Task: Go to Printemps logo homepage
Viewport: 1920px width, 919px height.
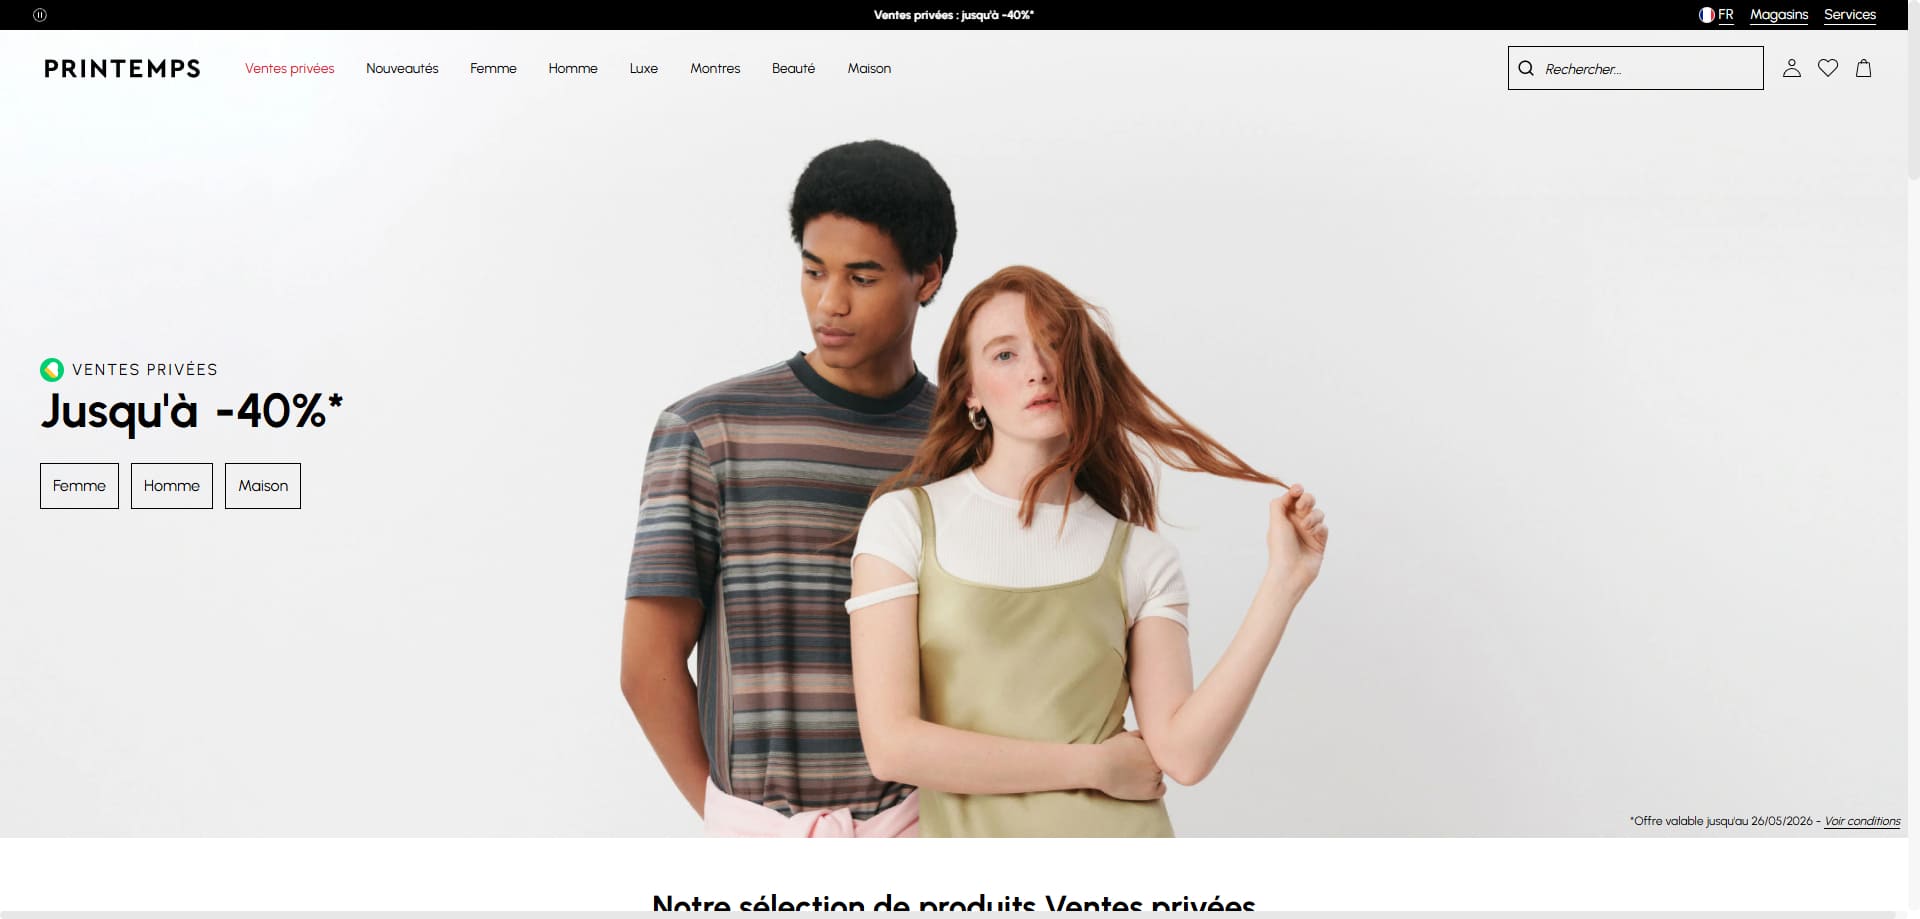Action: pos(122,68)
